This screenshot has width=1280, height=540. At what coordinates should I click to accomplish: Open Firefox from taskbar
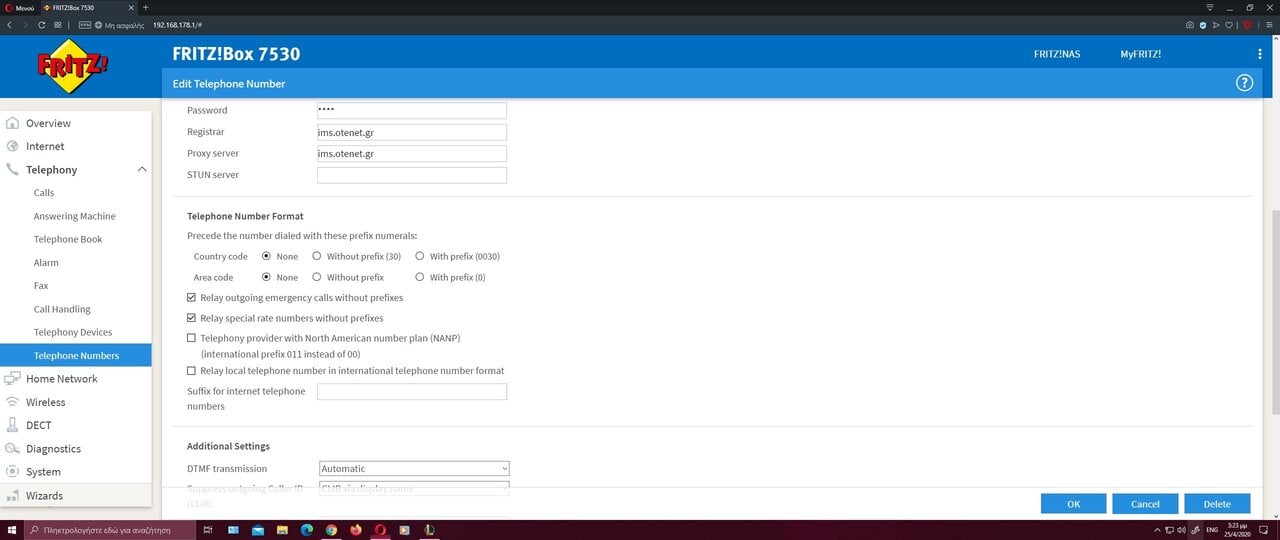click(x=356, y=529)
